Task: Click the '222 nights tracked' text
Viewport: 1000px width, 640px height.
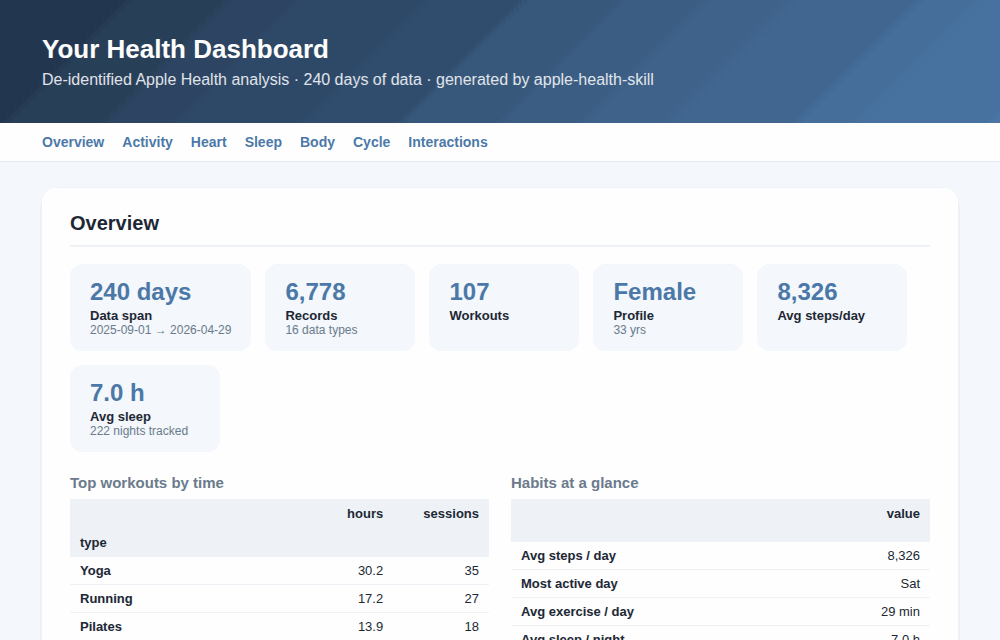Action: [x=139, y=431]
